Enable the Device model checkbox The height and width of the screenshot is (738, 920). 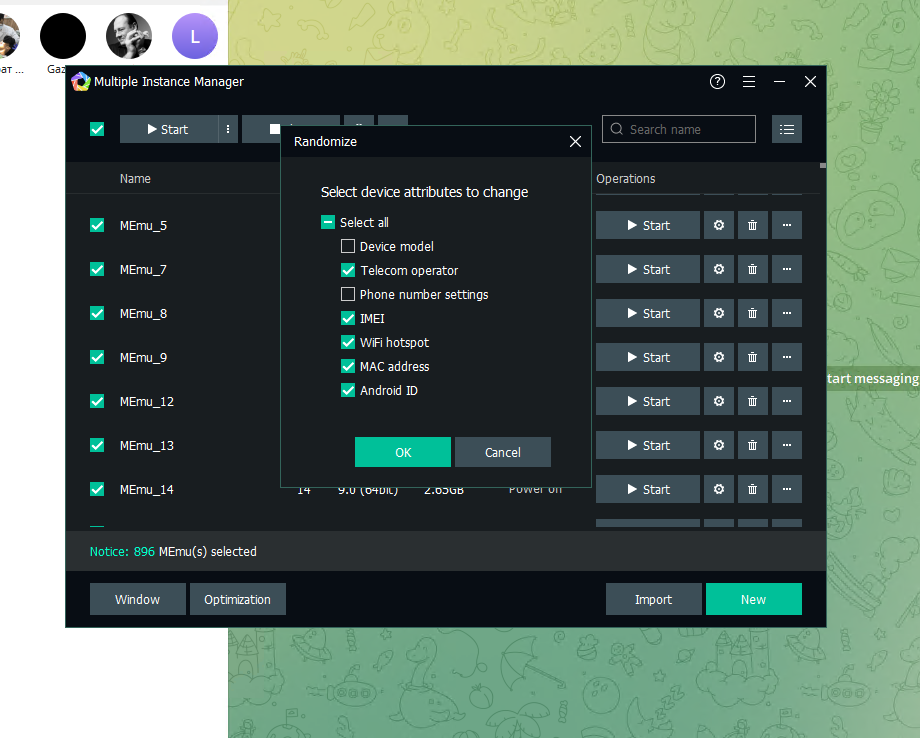pyautogui.click(x=348, y=246)
